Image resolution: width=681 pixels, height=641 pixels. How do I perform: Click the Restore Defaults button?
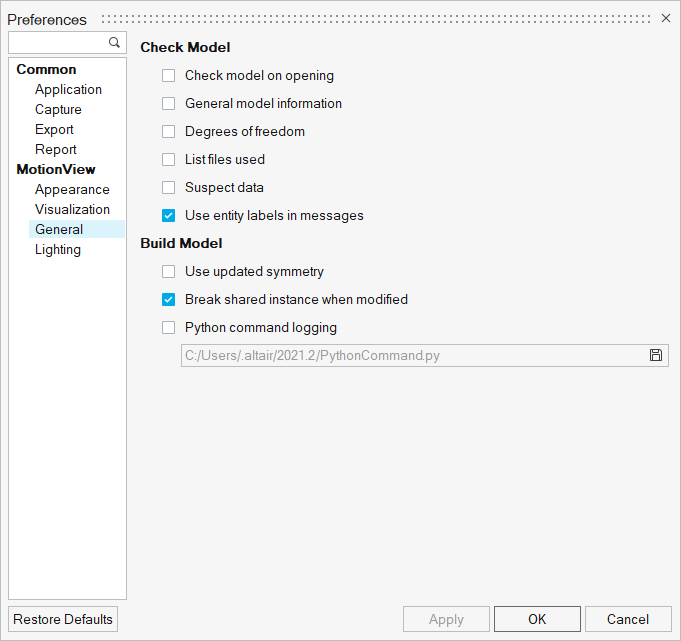(63, 619)
